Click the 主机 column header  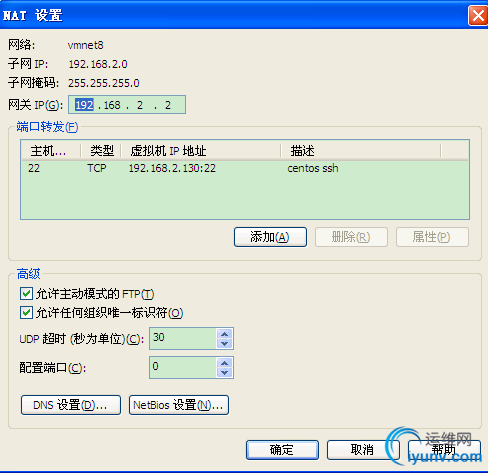(x=51, y=151)
